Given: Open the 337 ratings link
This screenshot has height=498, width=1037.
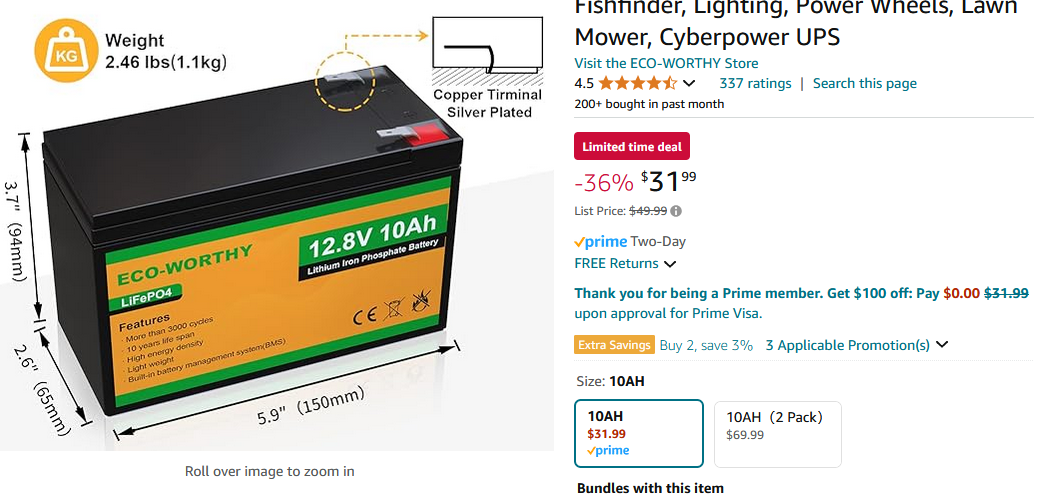Looking at the screenshot, I should tap(755, 83).
